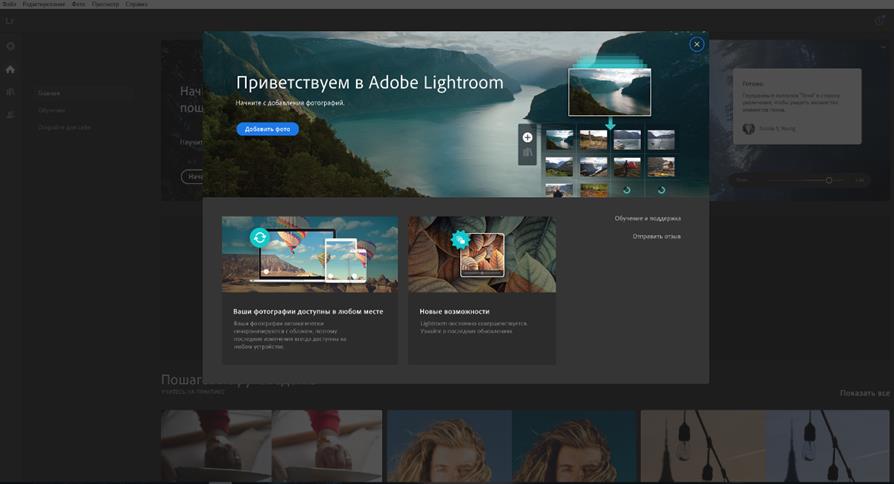
Task: Click the add photos icon in left sidebar
Action: [10, 46]
